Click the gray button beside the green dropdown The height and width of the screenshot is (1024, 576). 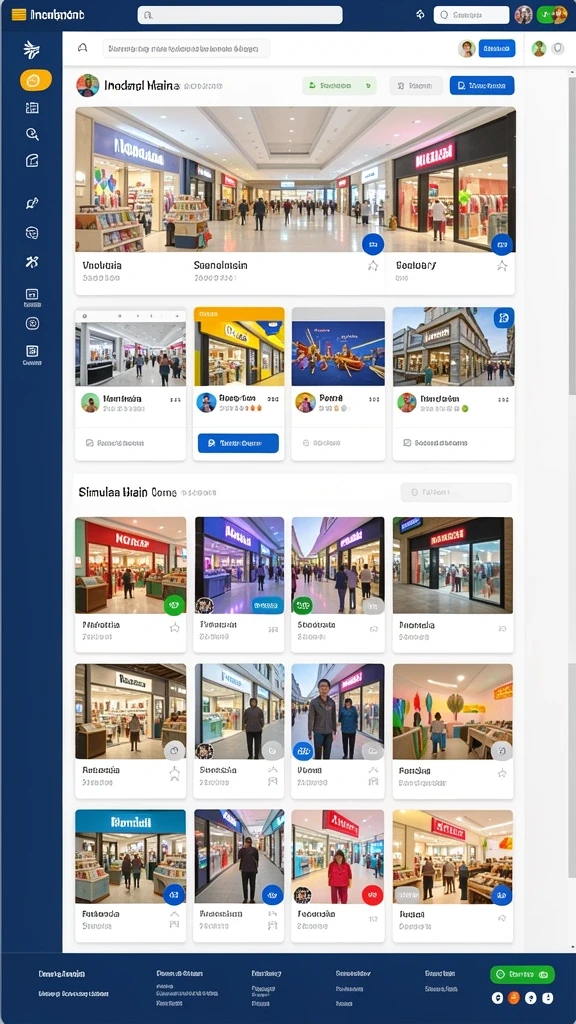(x=416, y=86)
